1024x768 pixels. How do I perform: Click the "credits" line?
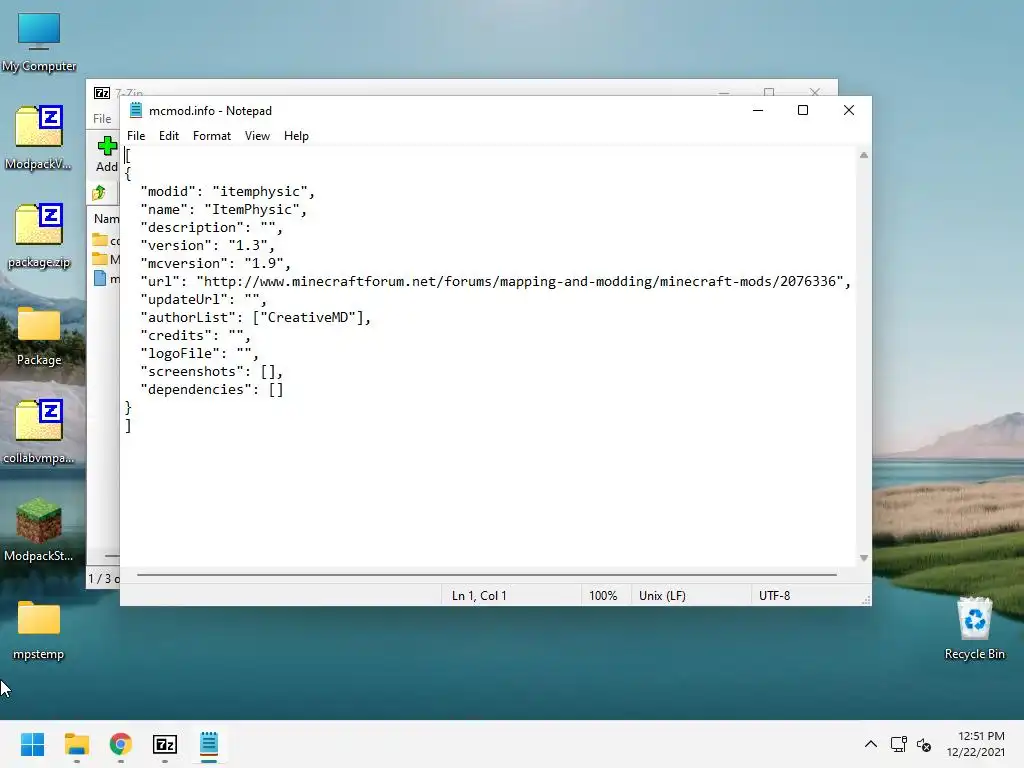click(x=195, y=335)
